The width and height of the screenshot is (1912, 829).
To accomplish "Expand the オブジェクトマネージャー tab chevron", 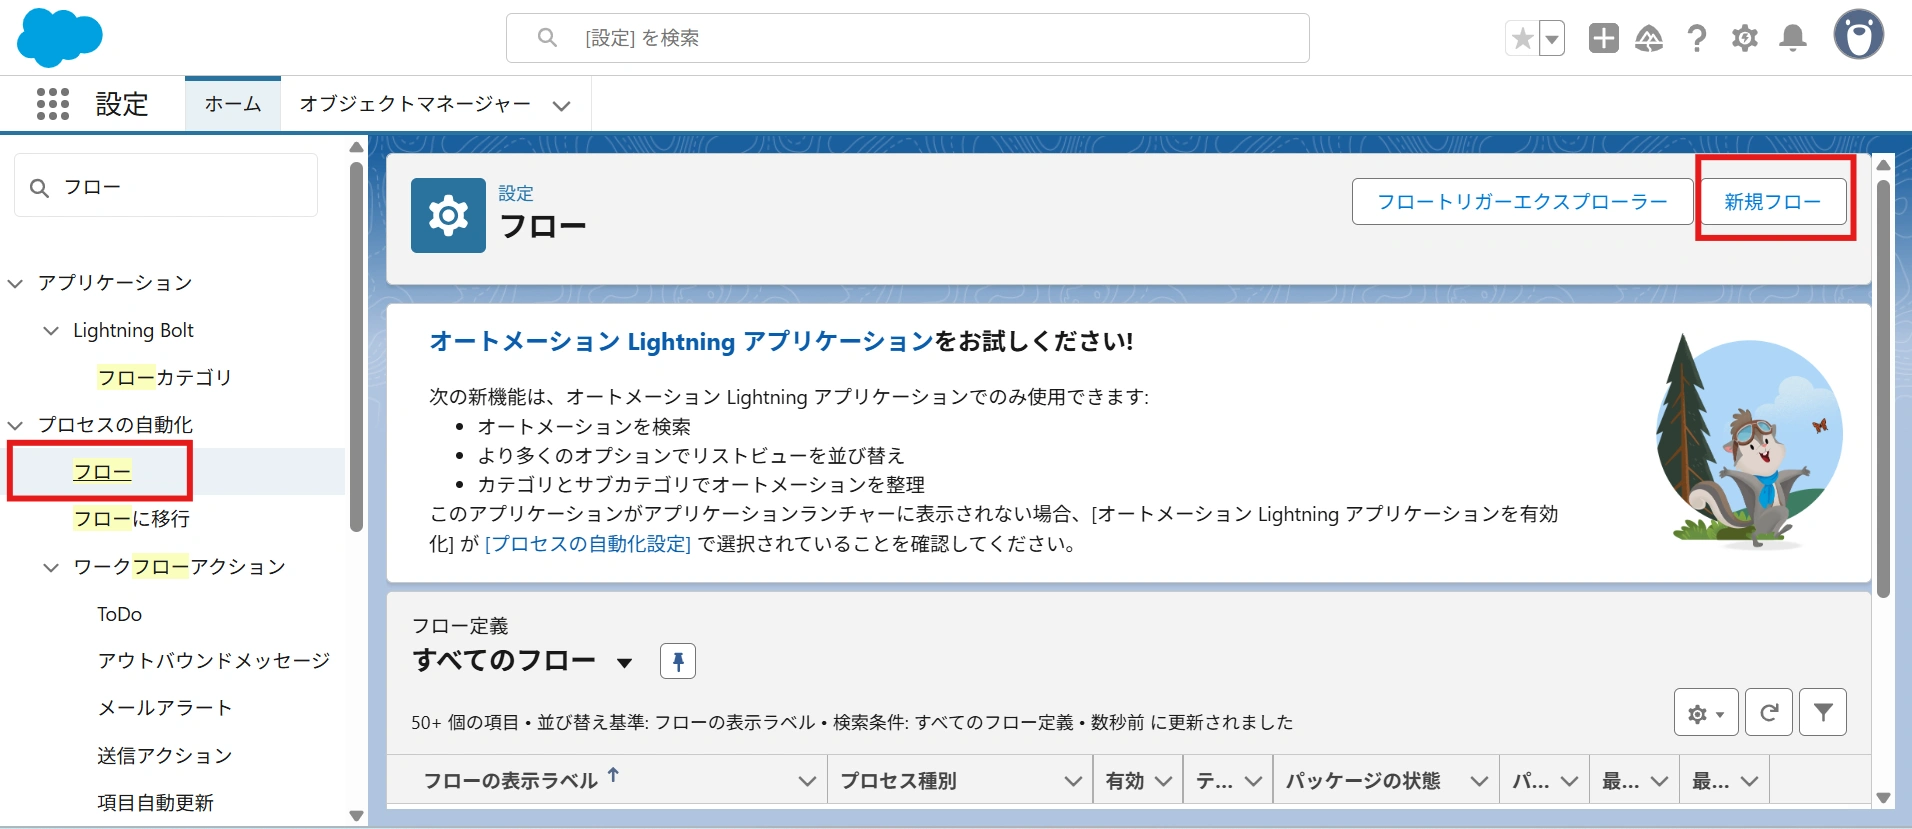I will [x=562, y=105].
